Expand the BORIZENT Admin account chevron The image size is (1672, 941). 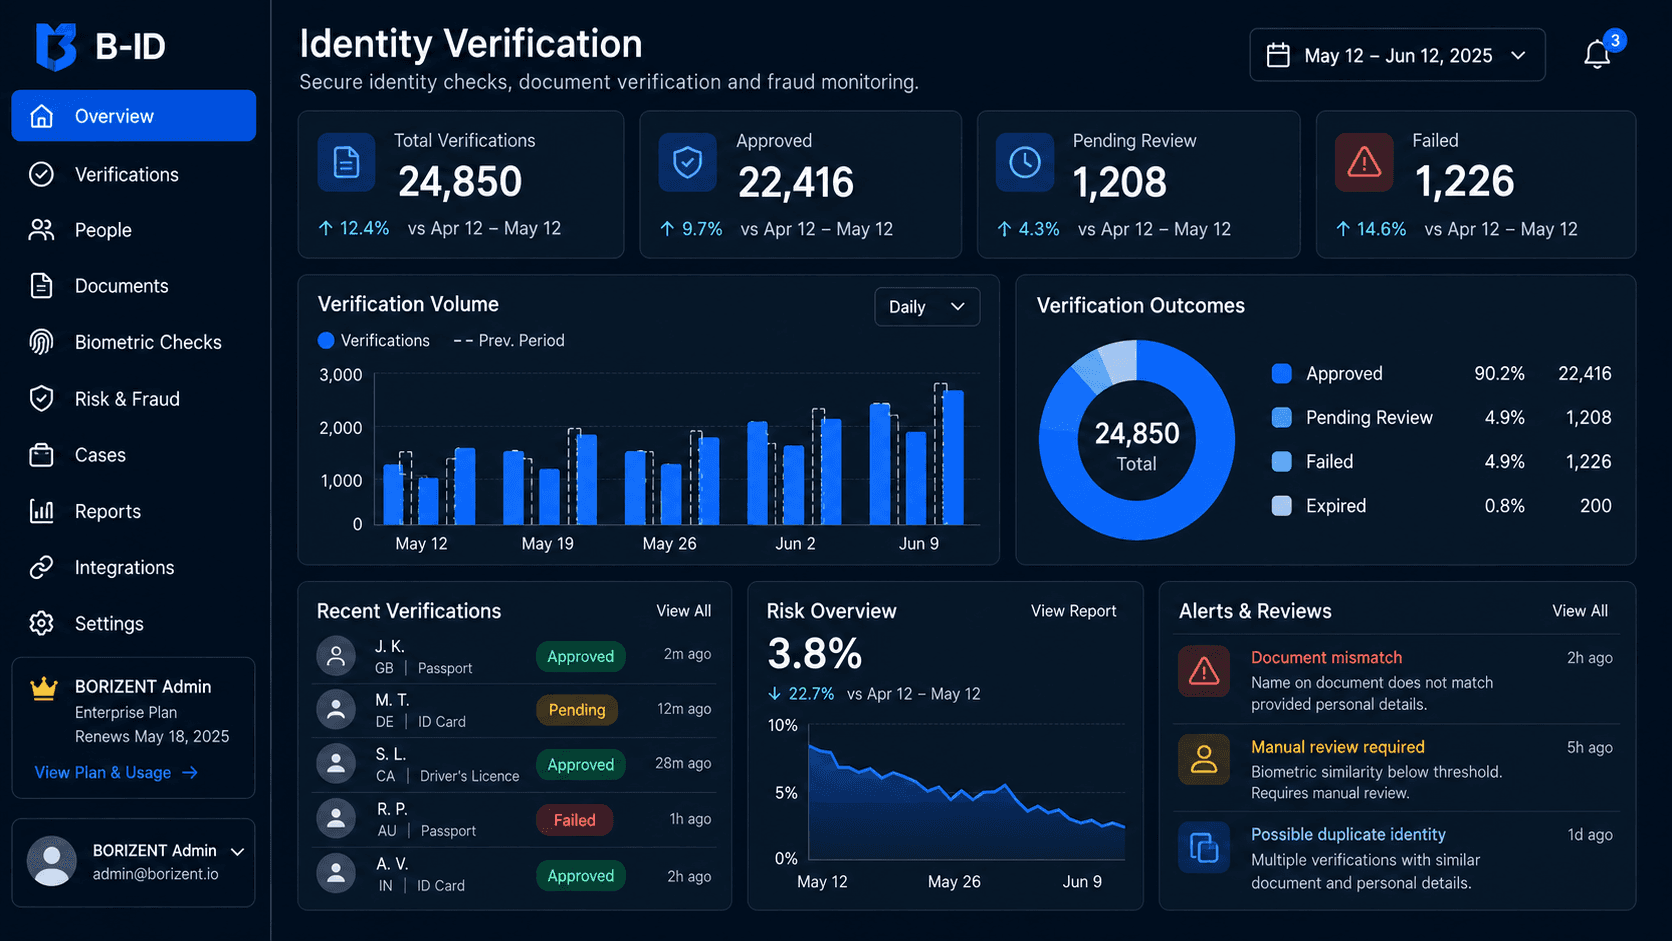pyautogui.click(x=238, y=852)
